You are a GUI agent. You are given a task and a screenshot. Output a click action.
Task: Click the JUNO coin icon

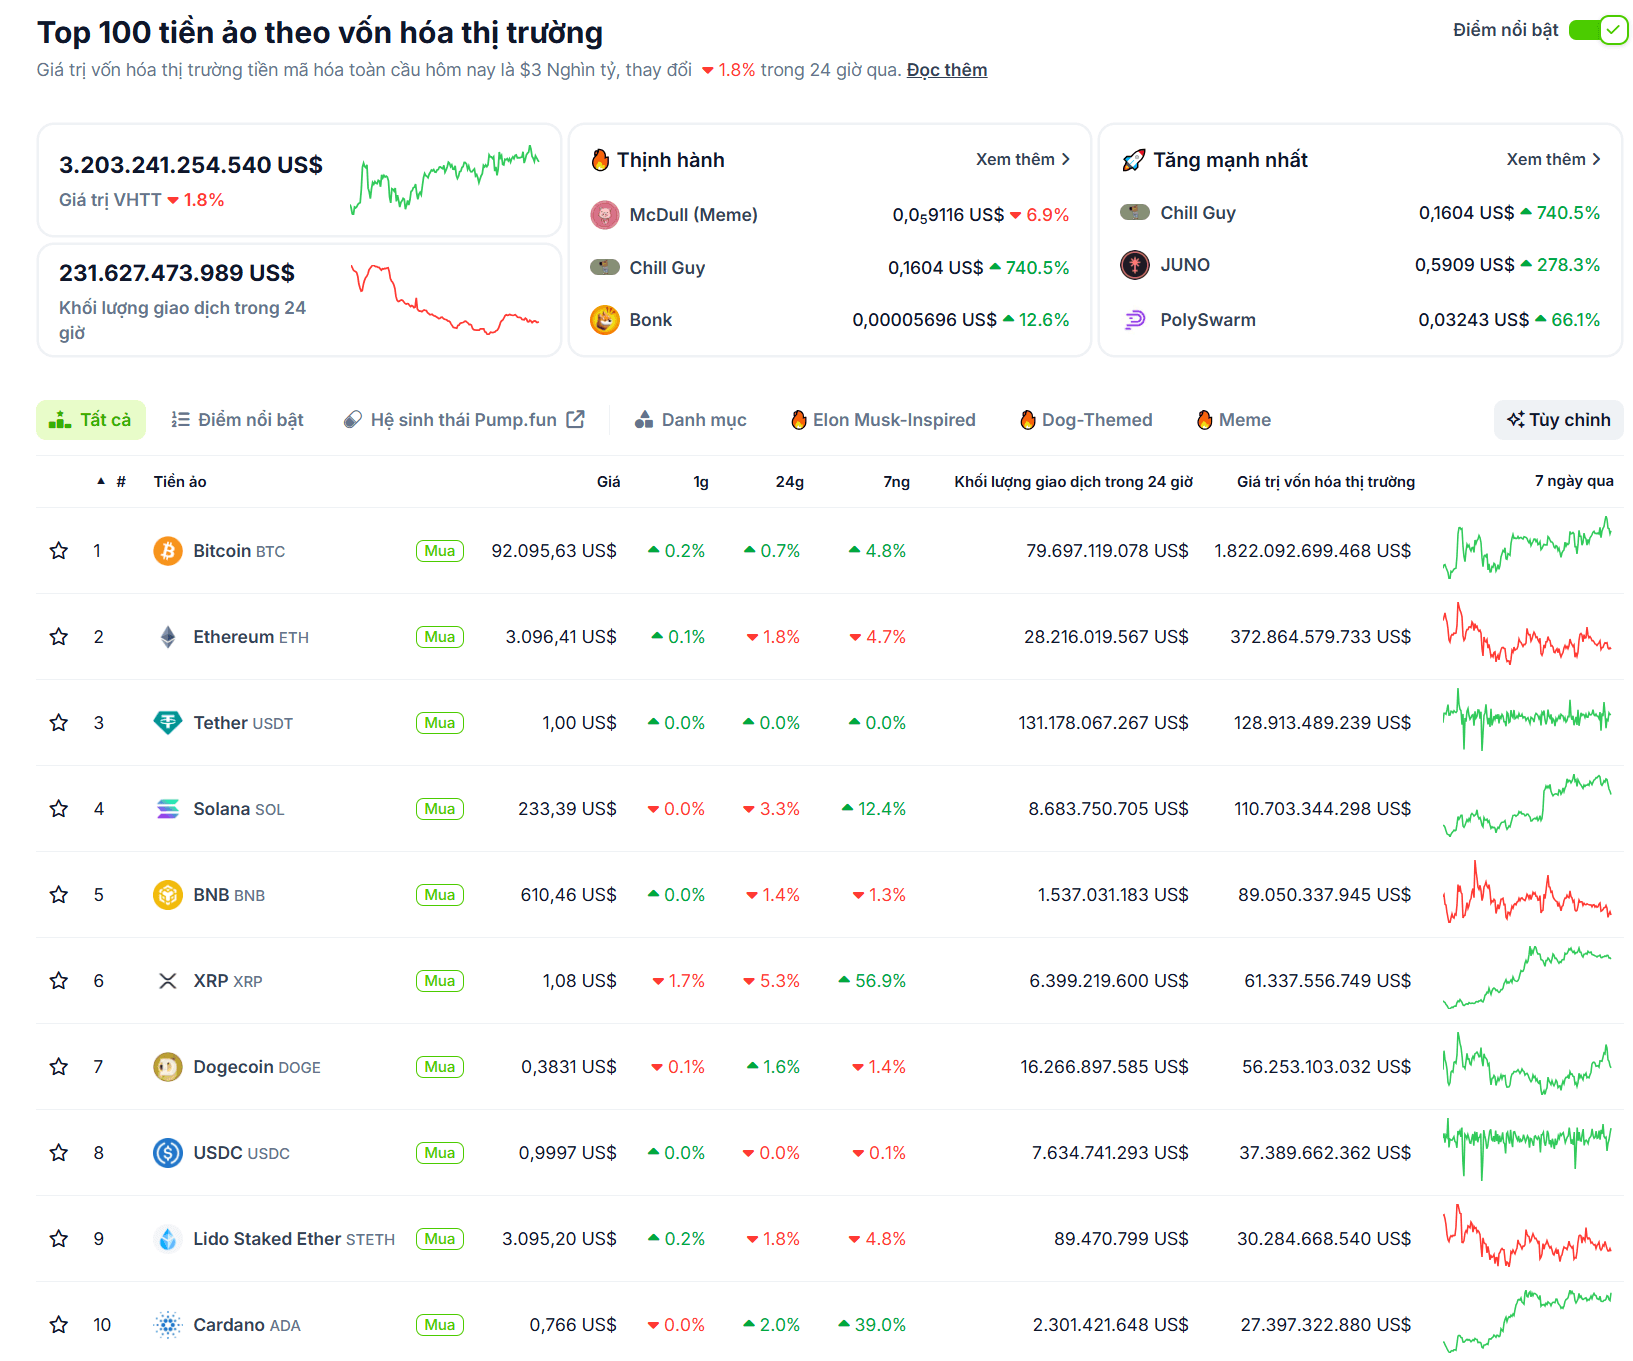1135,265
